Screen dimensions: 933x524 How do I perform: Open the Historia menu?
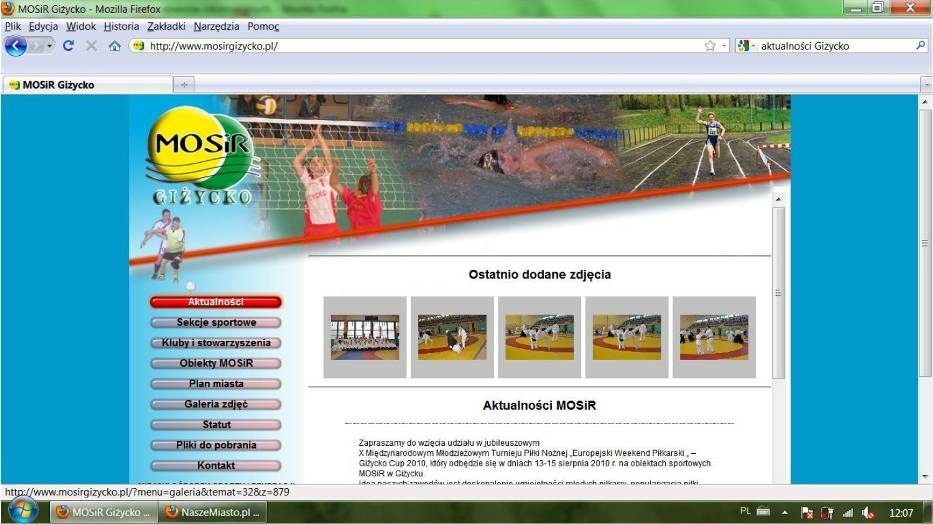121,26
